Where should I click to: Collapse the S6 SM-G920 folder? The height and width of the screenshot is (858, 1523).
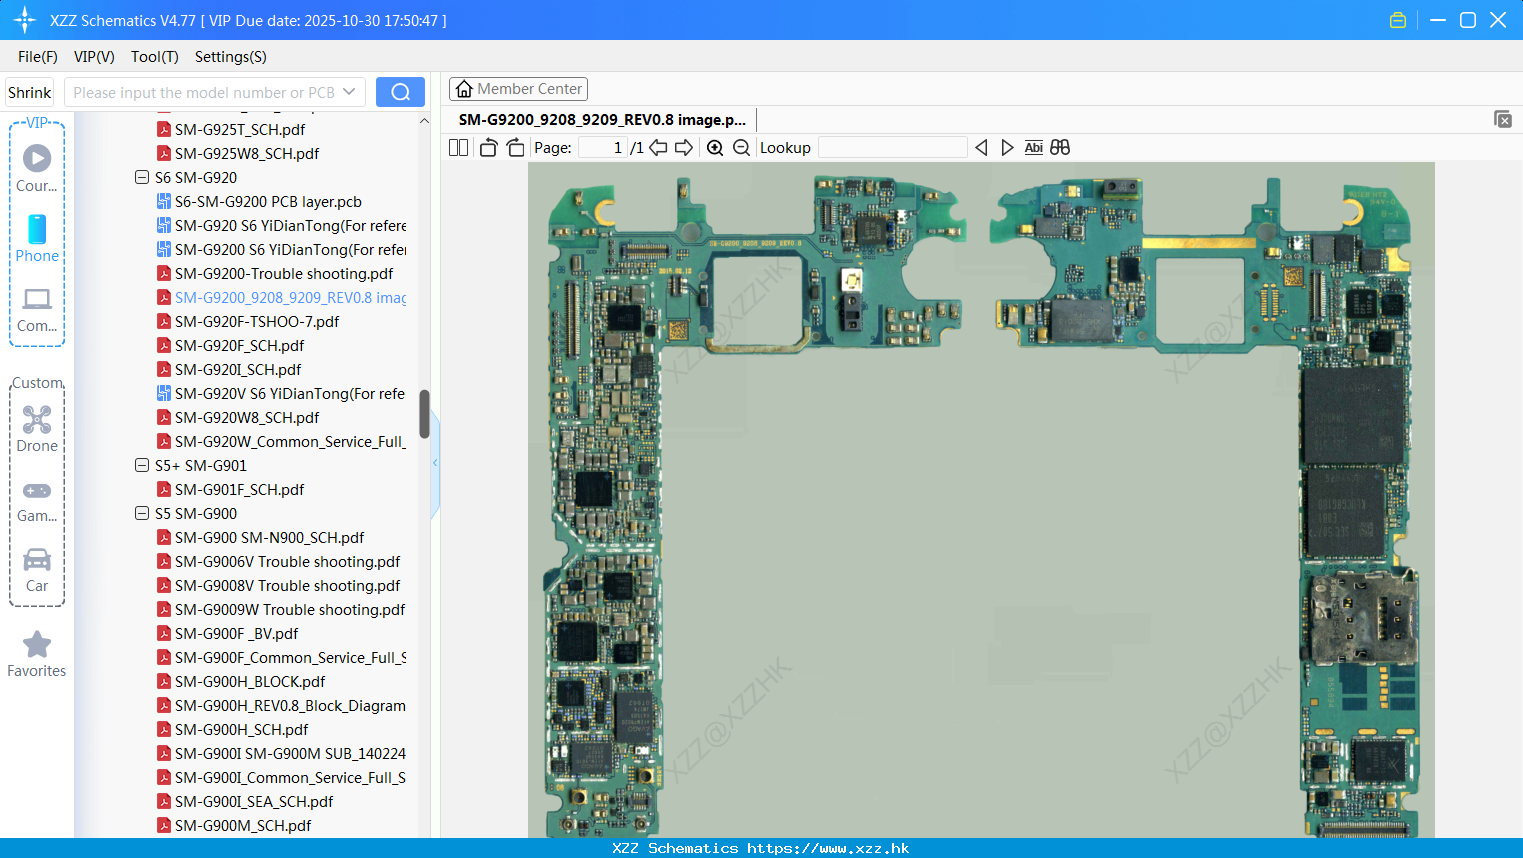click(x=142, y=177)
